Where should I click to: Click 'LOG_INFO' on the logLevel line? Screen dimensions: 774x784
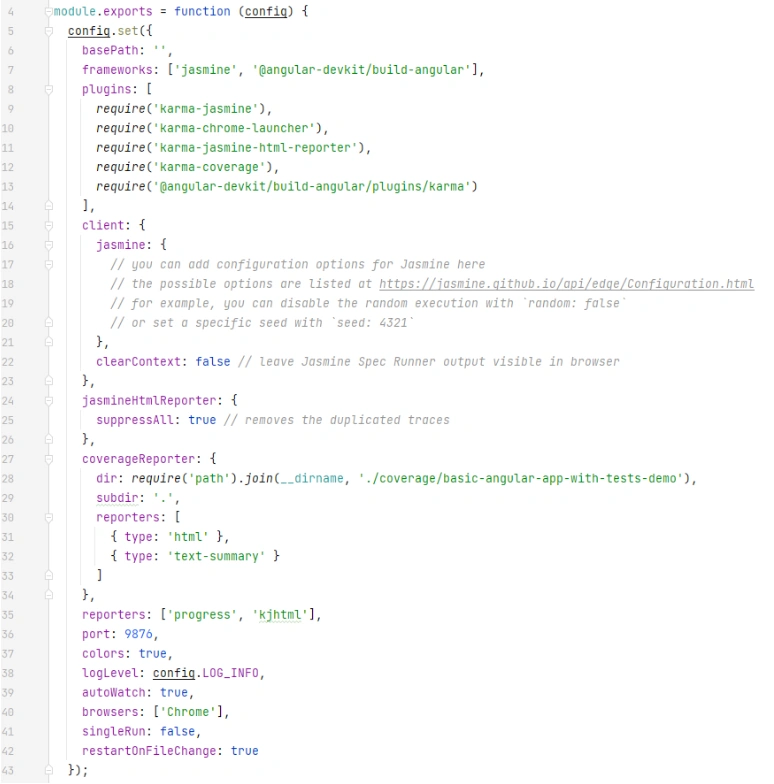(x=230, y=673)
